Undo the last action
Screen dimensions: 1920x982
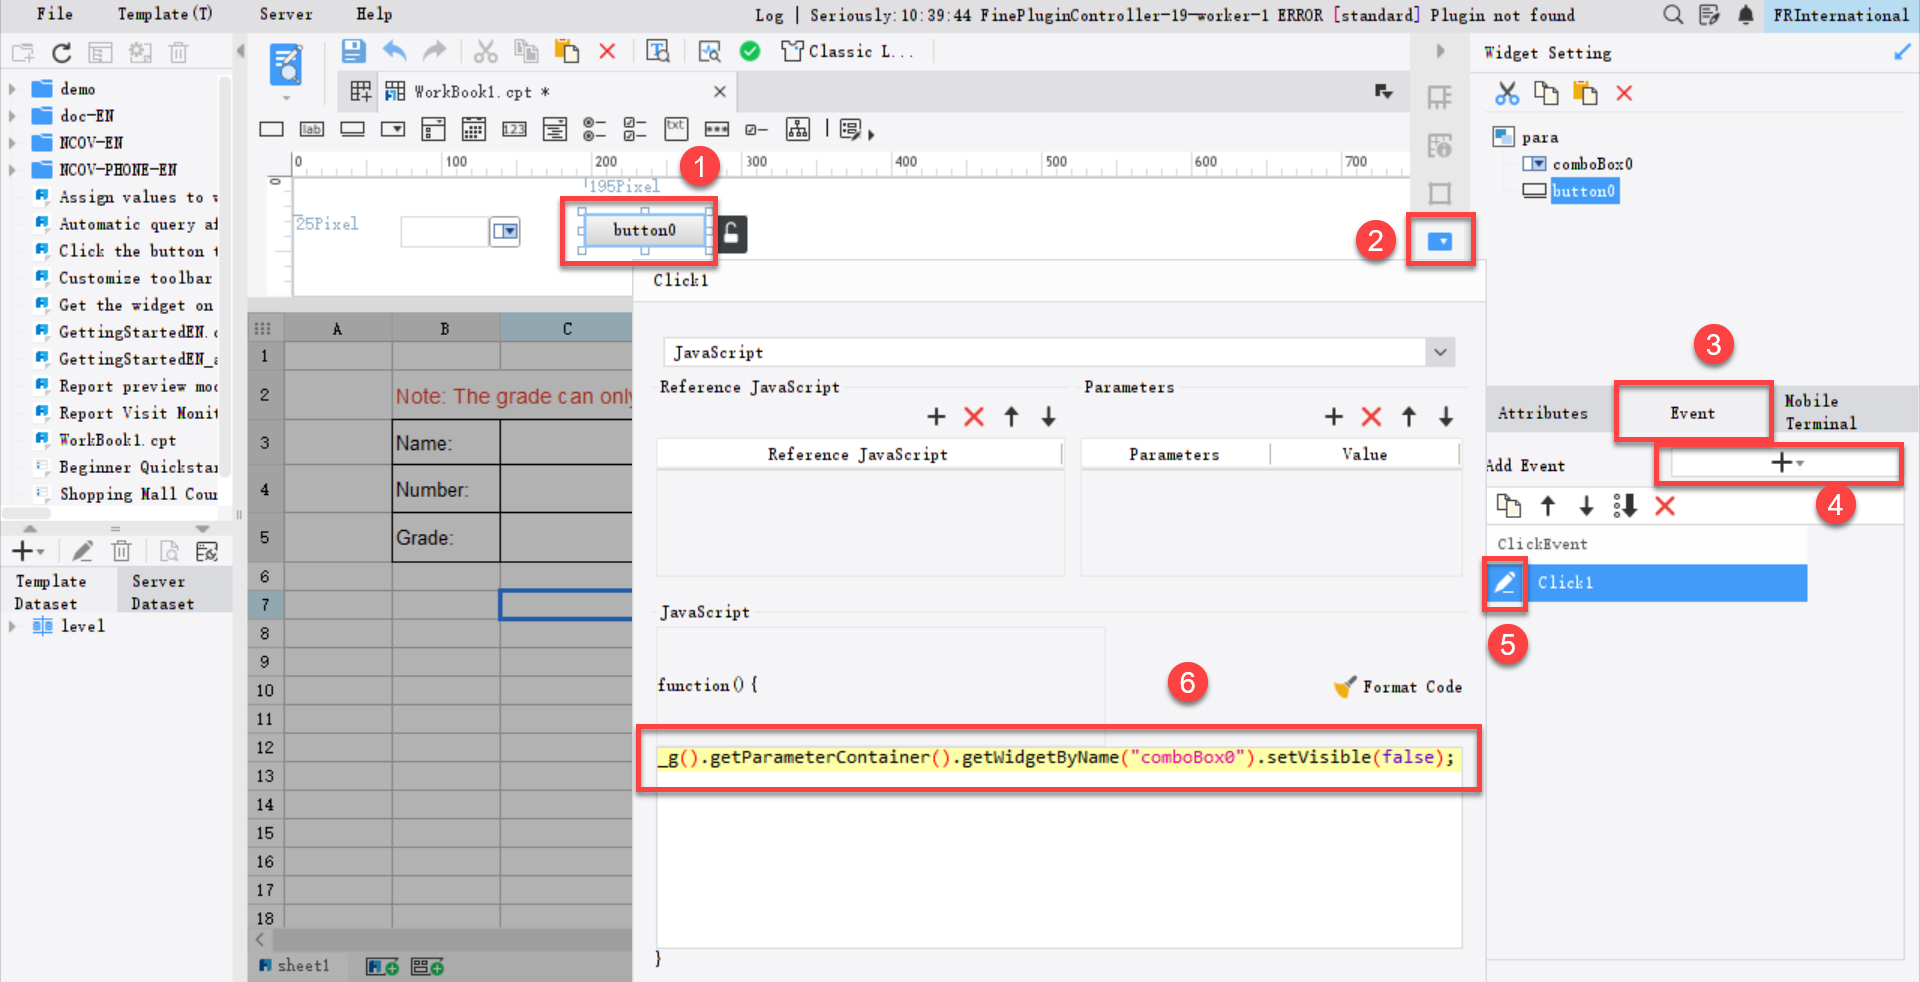point(394,51)
